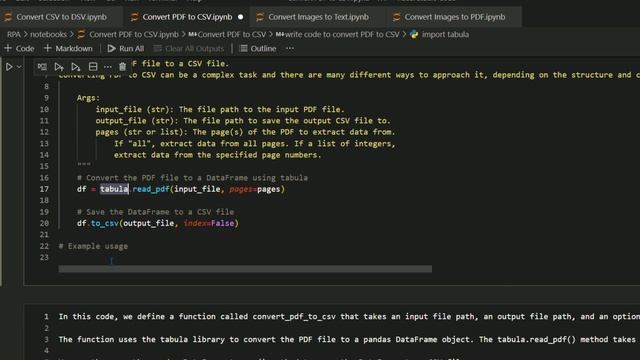Image resolution: width=640 pixels, height=360 pixels.
Task: Click the Run by Line cell icon
Action: coord(42,67)
